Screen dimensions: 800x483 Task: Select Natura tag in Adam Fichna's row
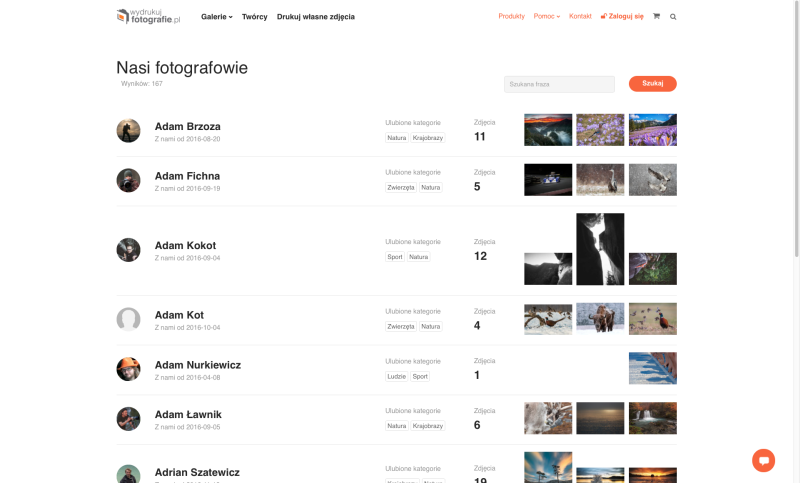point(431,188)
